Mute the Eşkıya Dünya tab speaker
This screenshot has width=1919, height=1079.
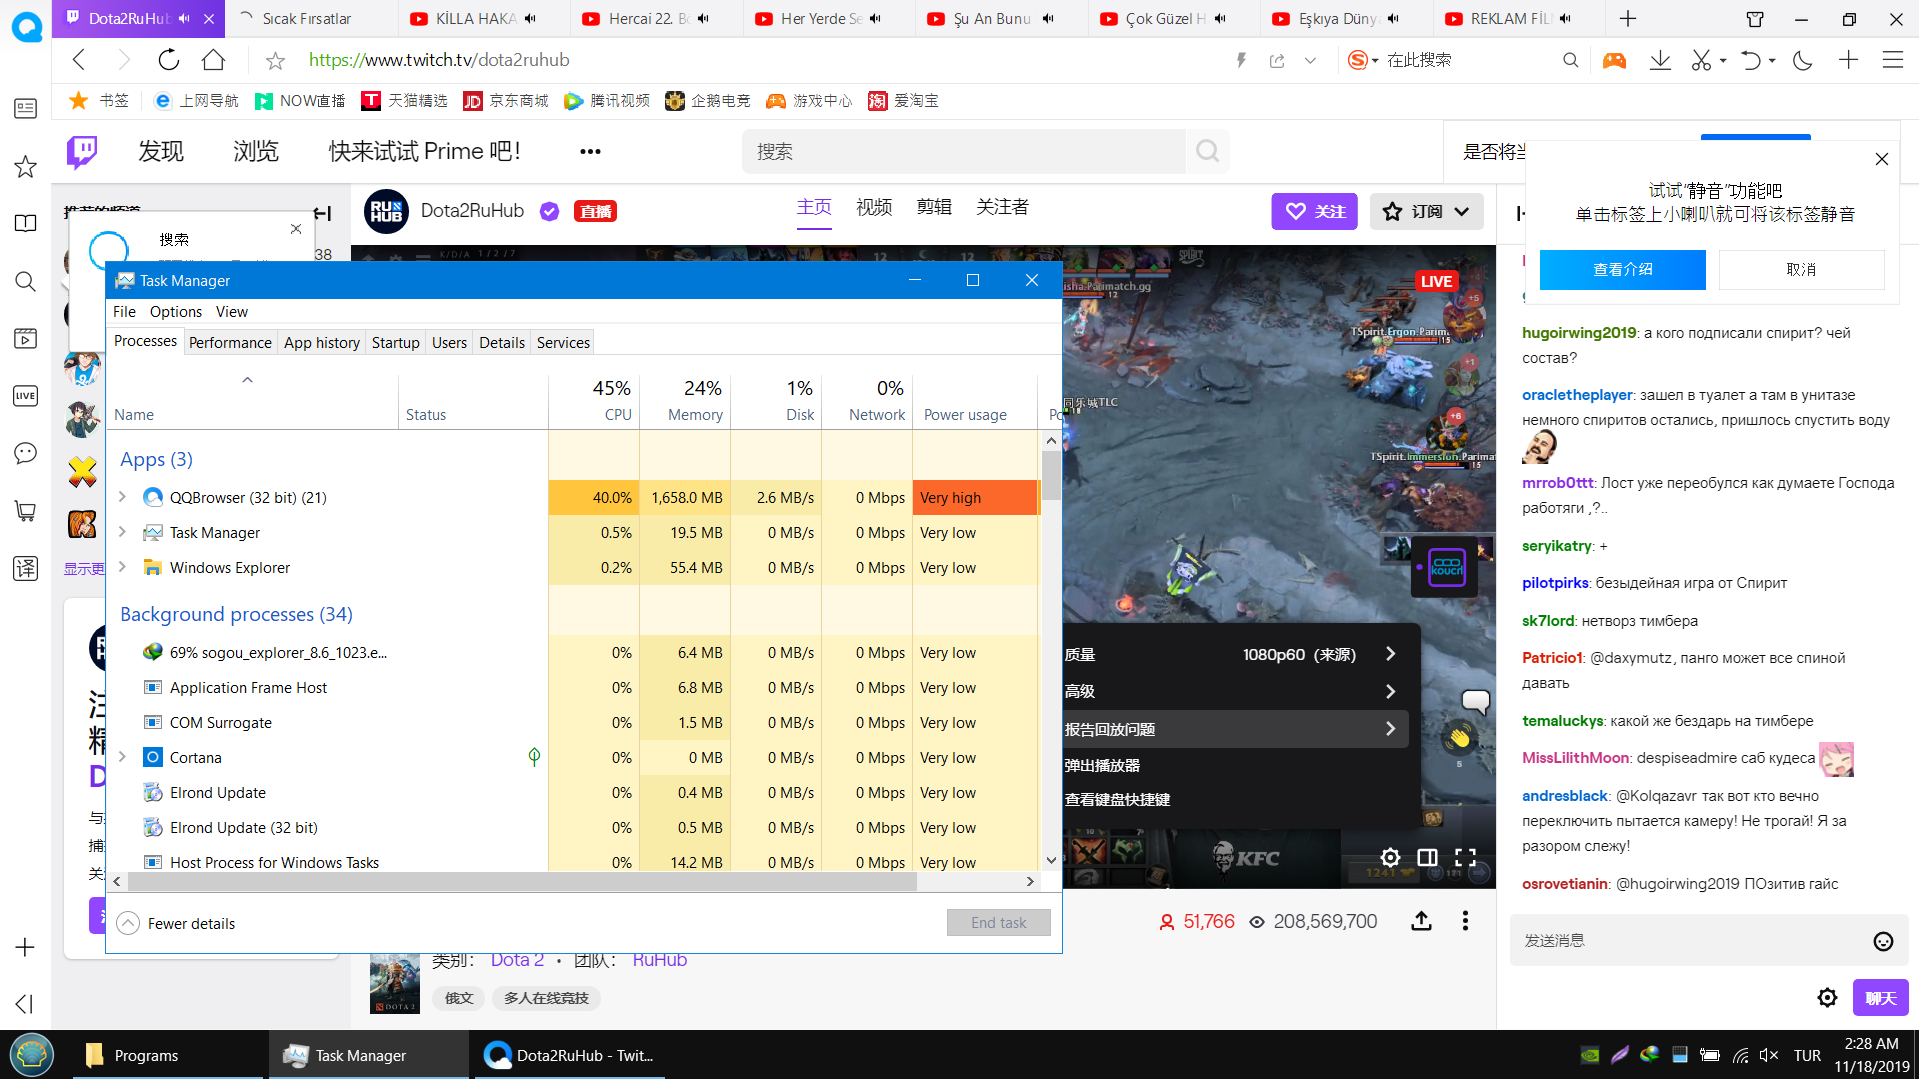(1393, 19)
